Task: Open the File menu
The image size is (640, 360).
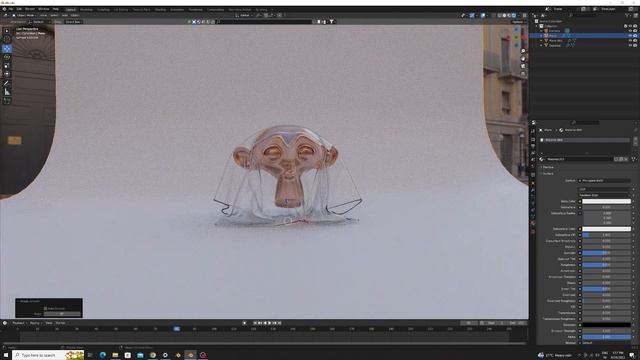Action: click(x=11, y=9)
